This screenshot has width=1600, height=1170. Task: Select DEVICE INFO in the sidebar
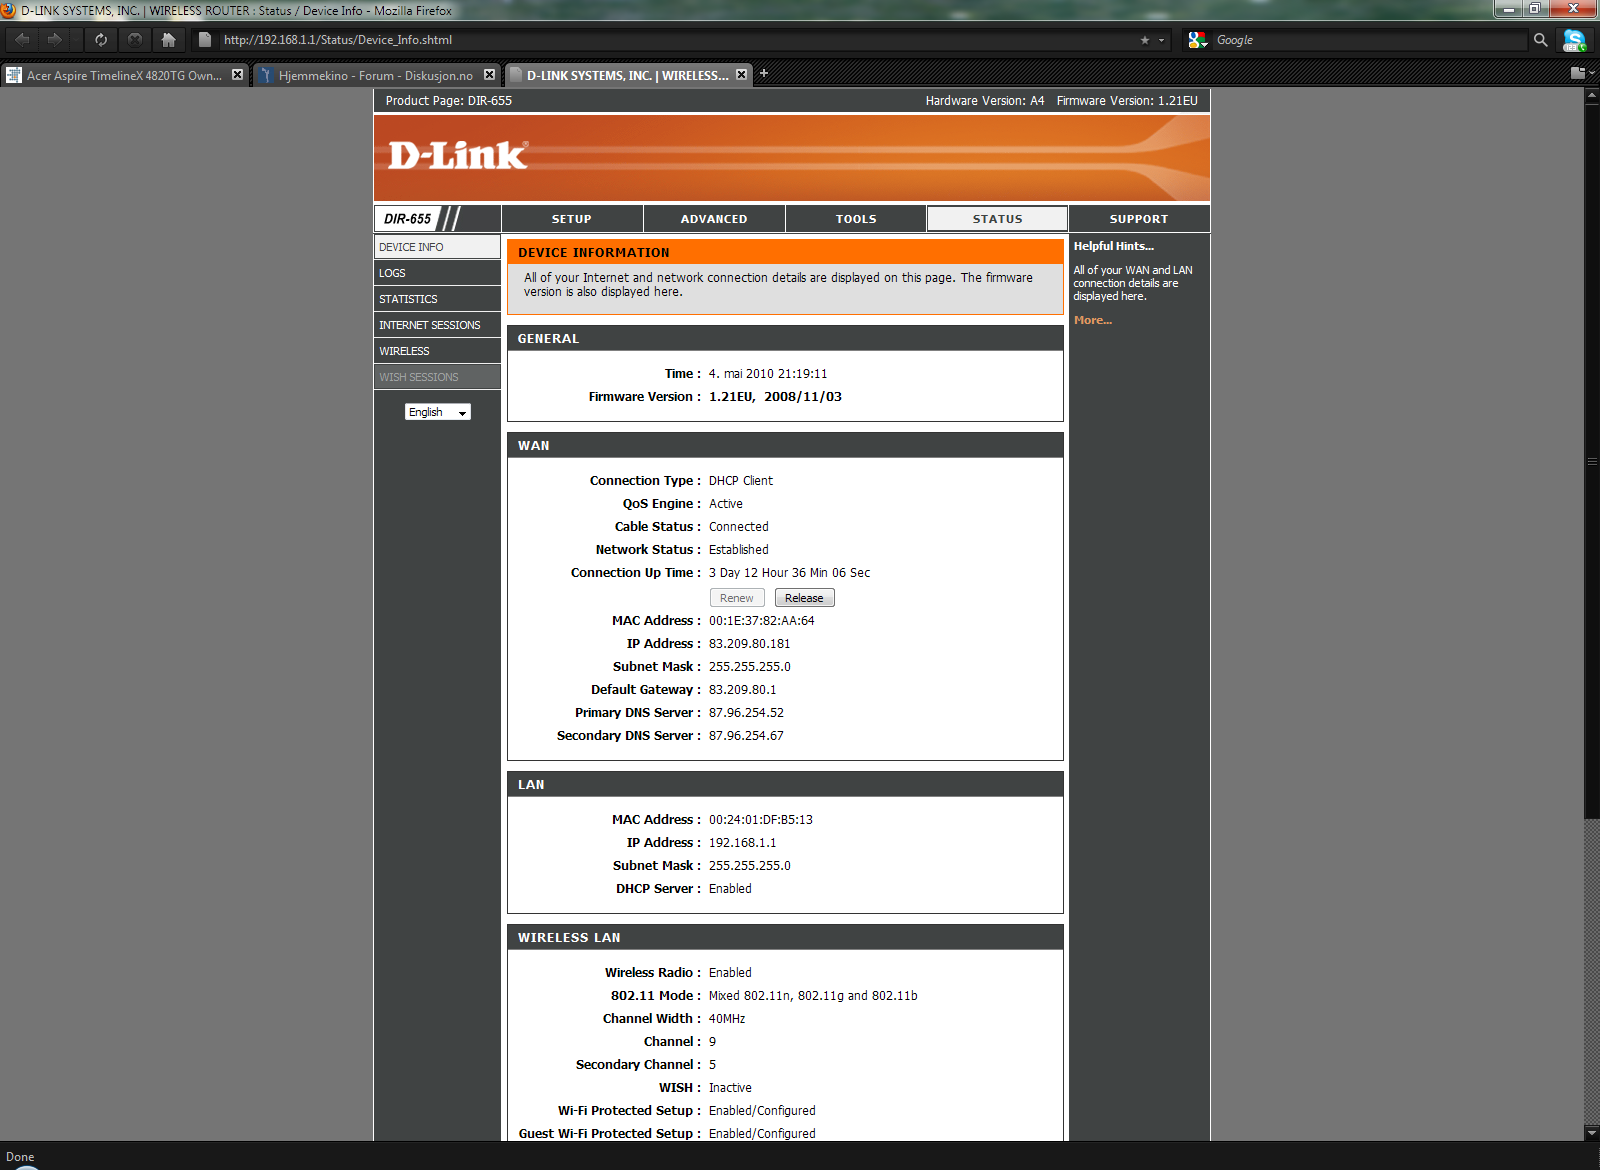pos(437,247)
